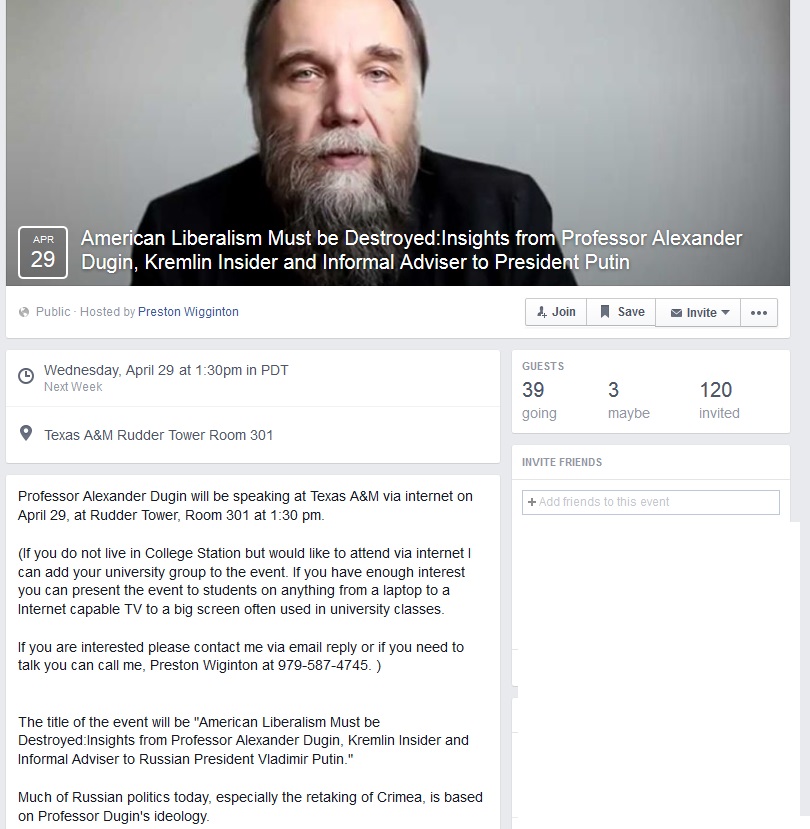This screenshot has width=810, height=829.
Task: View the 120 invited guests list
Action: (x=719, y=400)
